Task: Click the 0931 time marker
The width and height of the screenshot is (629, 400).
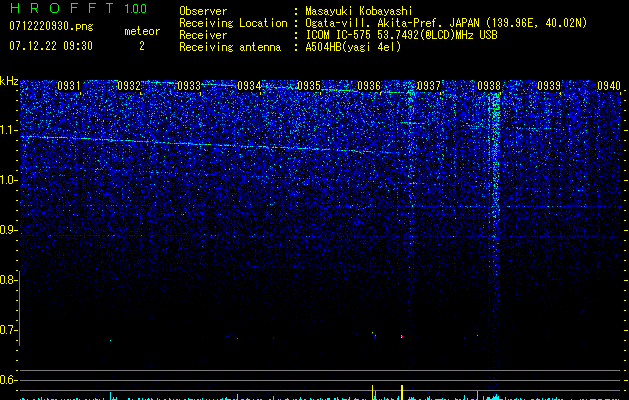Action: (69, 85)
